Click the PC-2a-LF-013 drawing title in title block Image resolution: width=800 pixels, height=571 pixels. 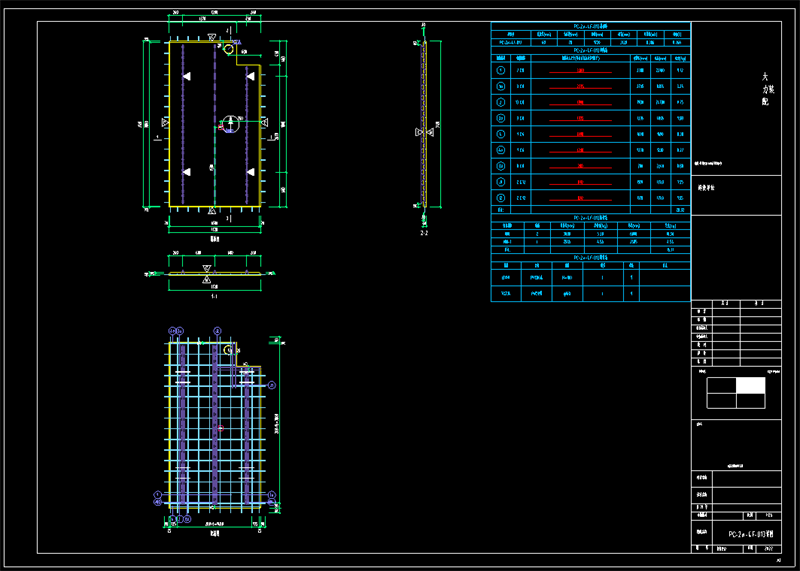point(751,534)
